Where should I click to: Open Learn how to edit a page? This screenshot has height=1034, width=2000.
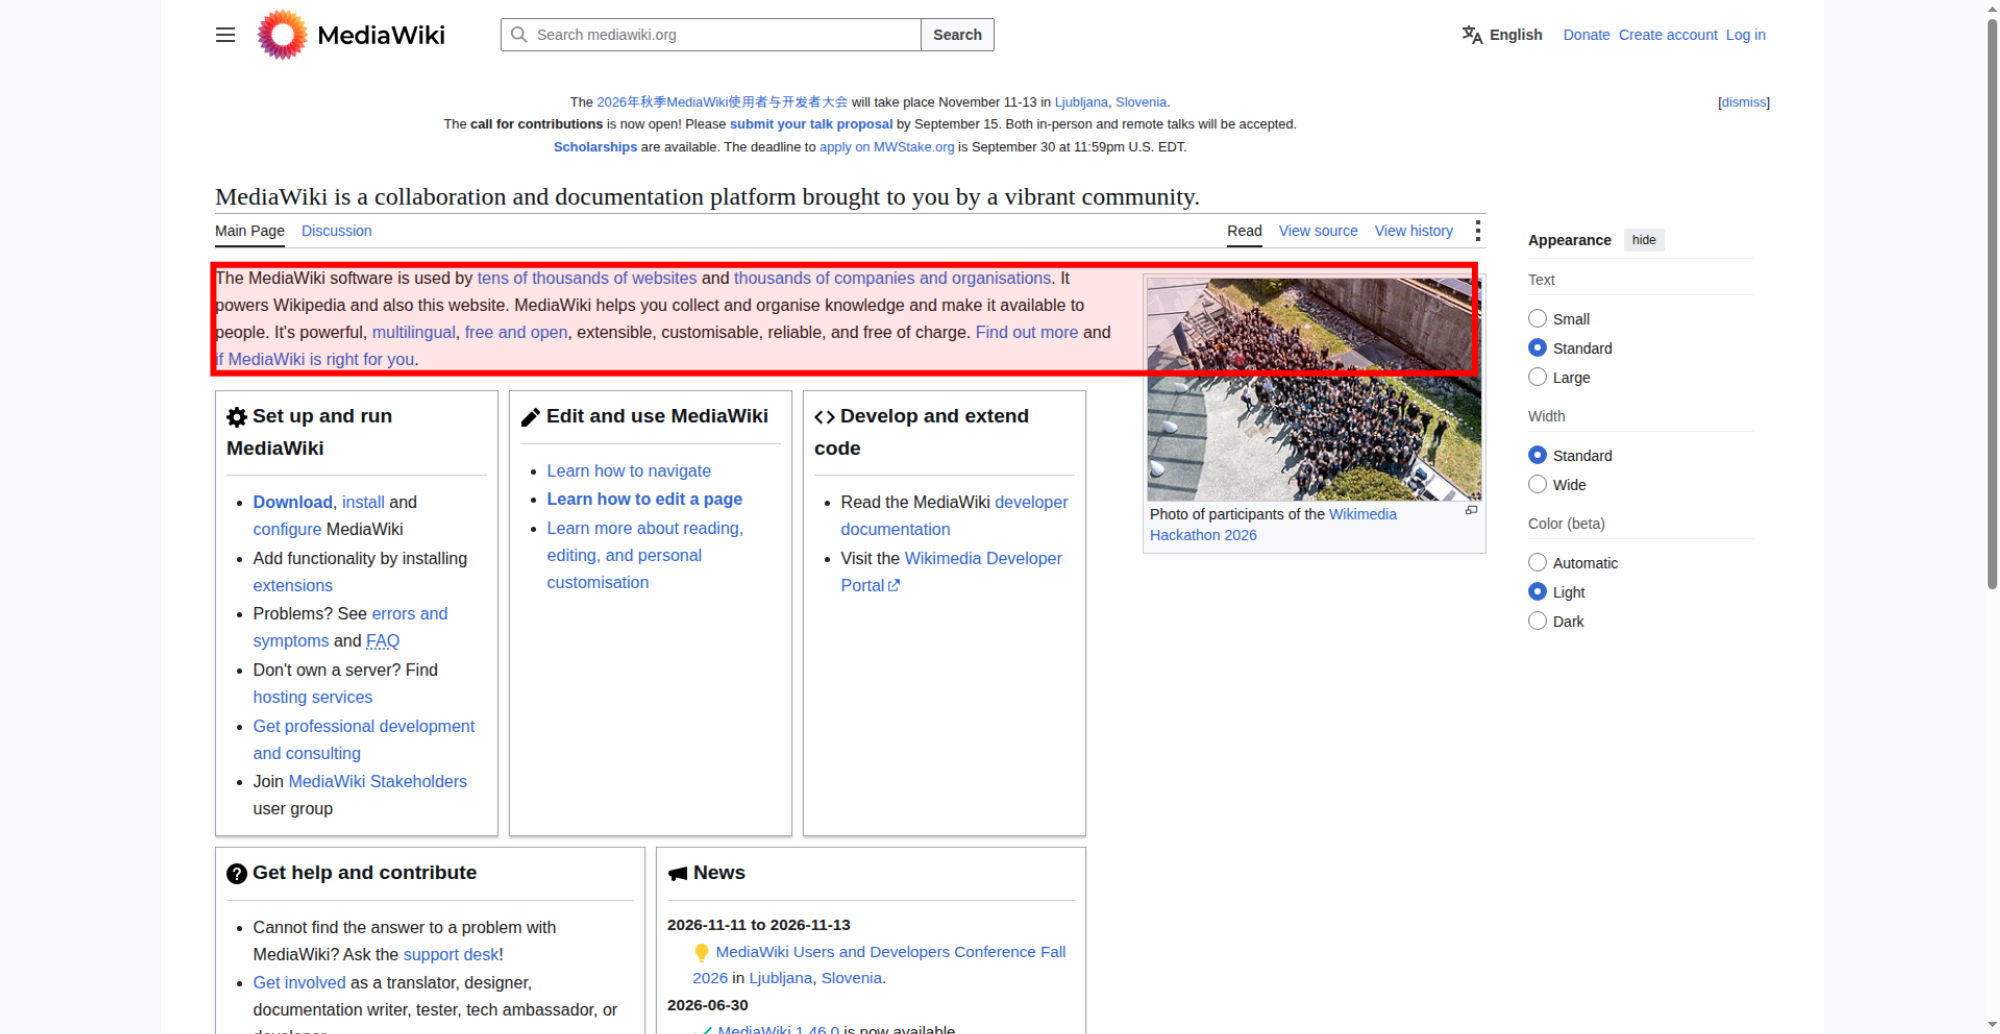pyautogui.click(x=644, y=499)
